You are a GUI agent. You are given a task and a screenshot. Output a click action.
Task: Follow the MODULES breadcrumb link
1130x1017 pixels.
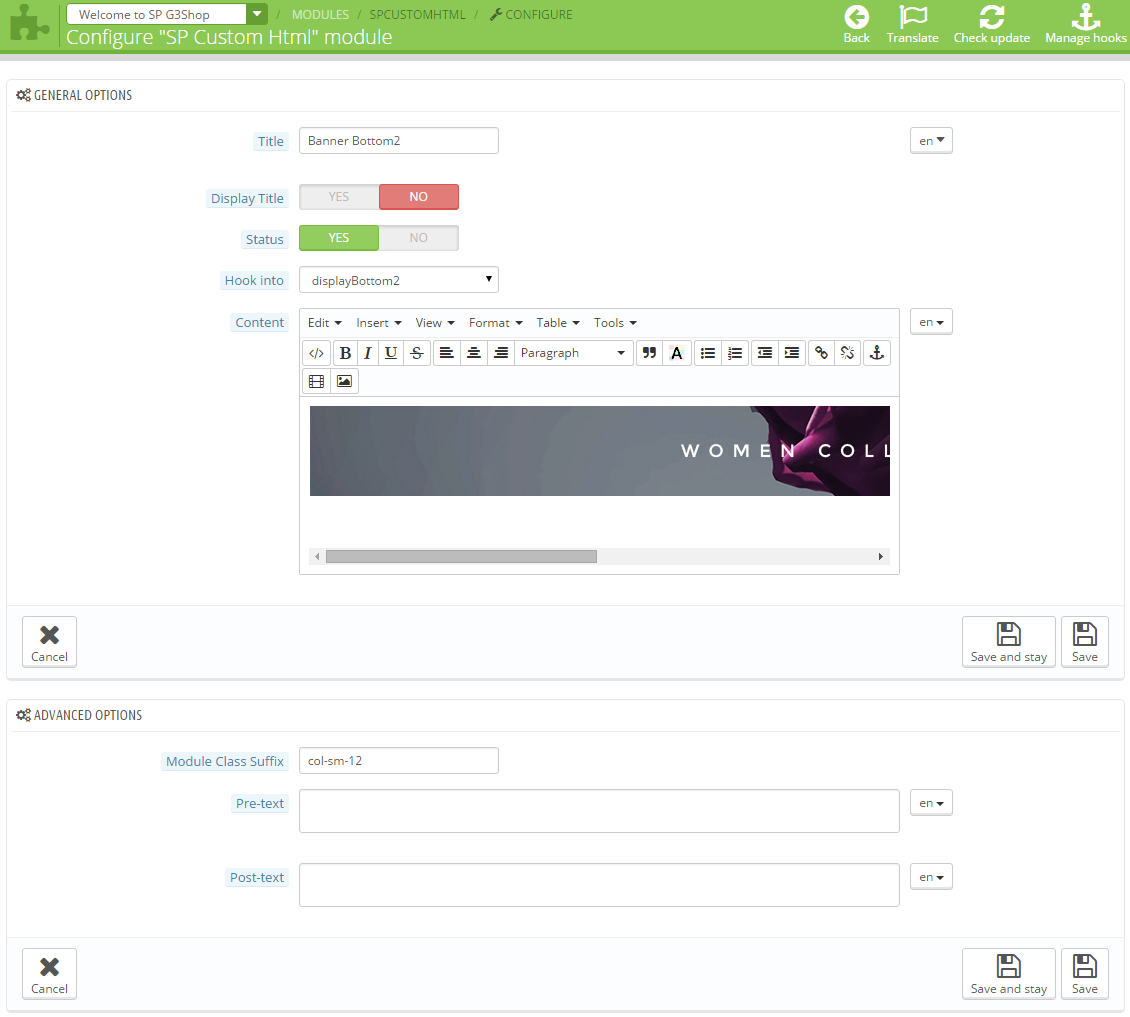(x=320, y=14)
